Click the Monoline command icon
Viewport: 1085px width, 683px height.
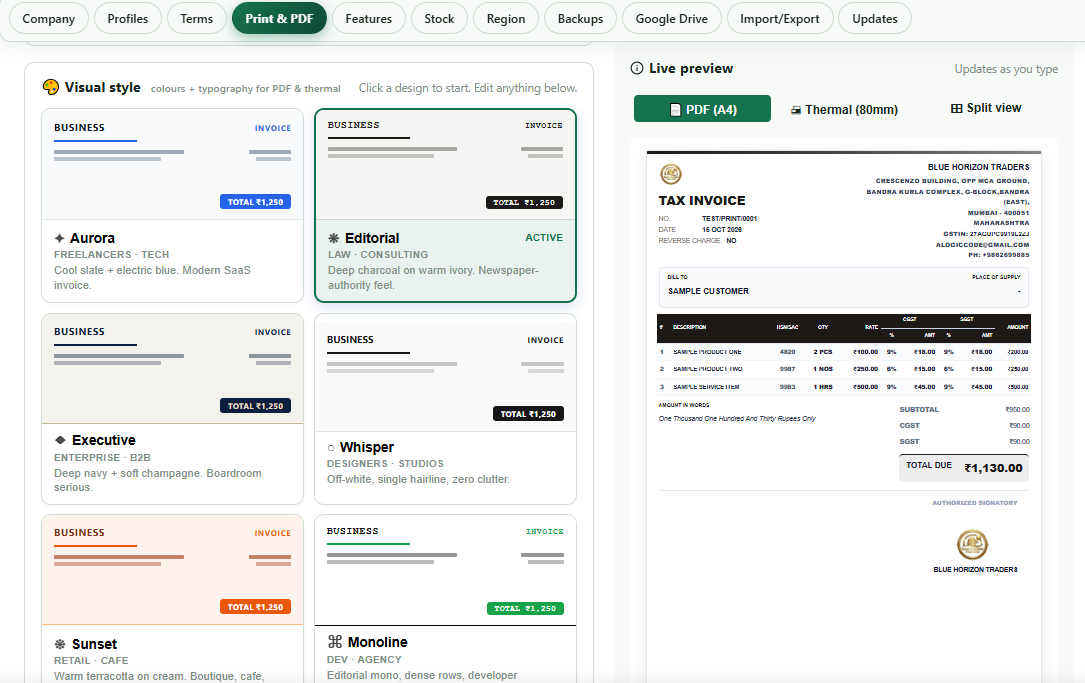[335, 641]
